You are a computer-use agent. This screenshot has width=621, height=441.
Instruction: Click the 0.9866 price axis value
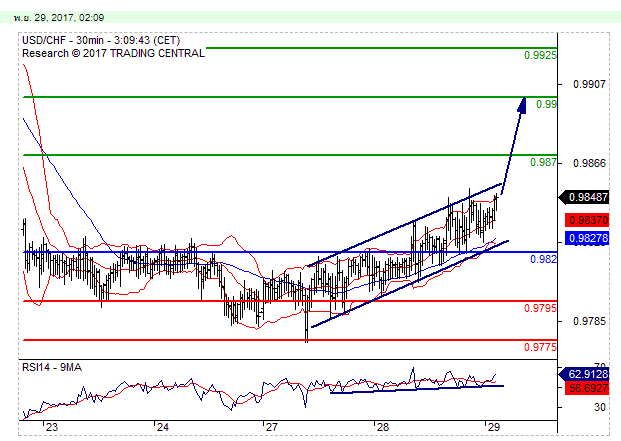click(x=589, y=163)
